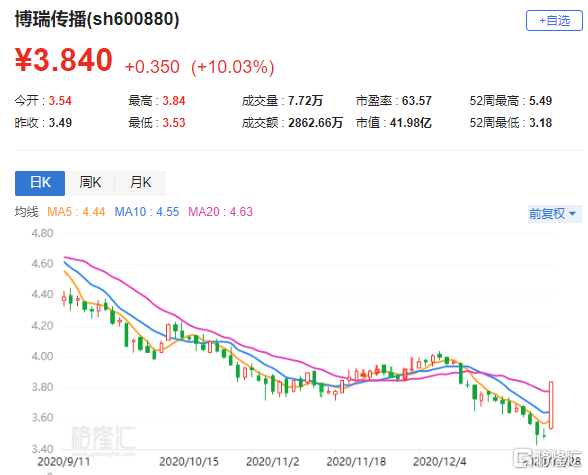Click the 最高 value 3.84
Viewport: 588px width, 475px height.
click(x=174, y=101)
